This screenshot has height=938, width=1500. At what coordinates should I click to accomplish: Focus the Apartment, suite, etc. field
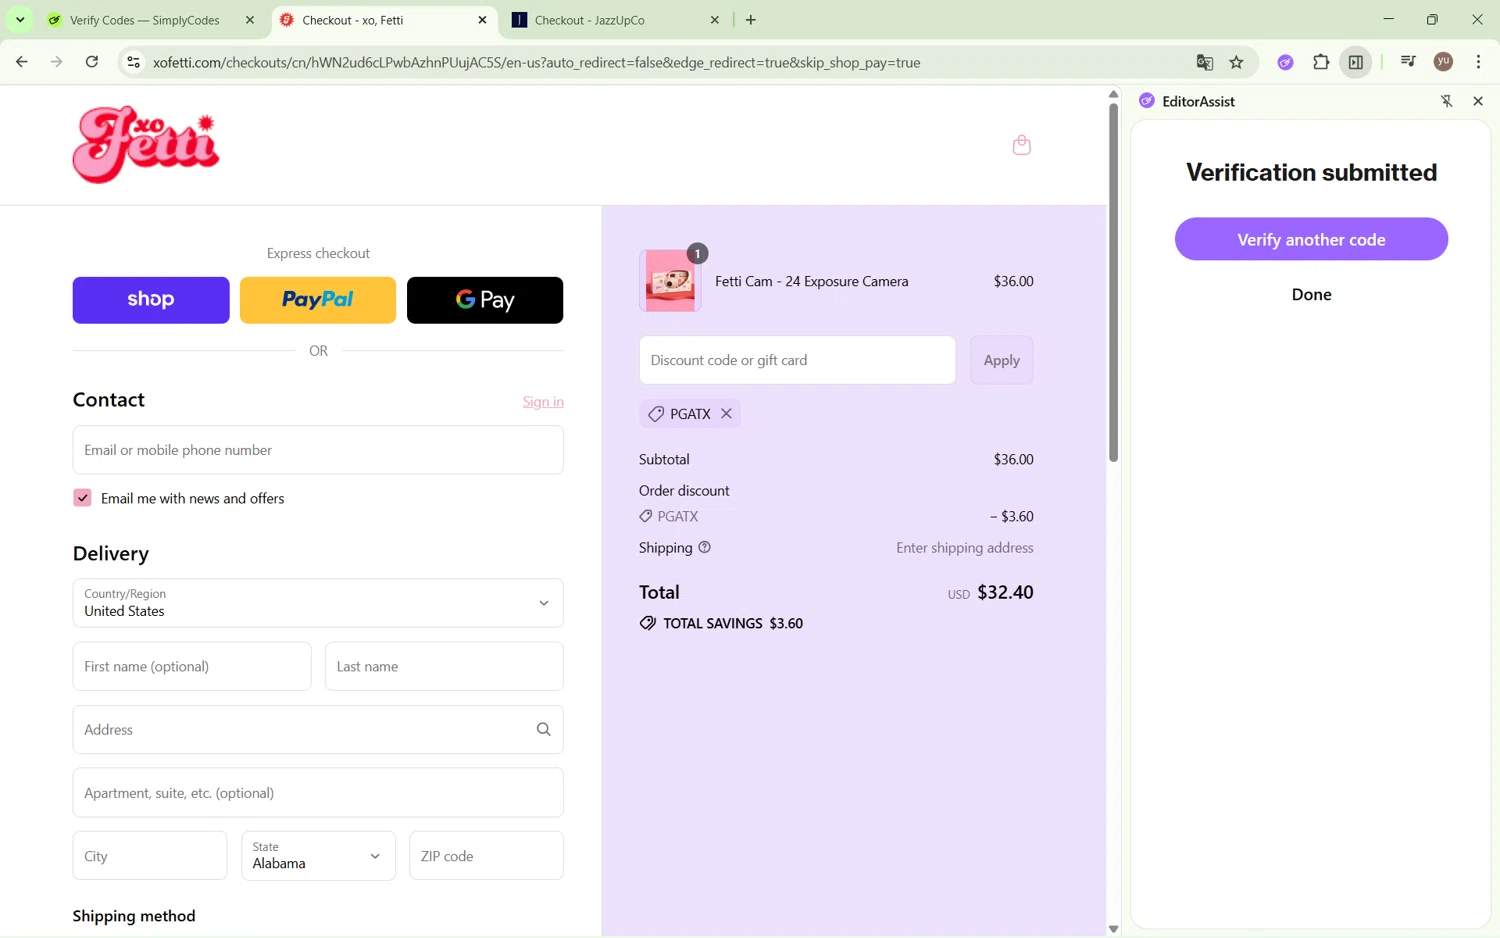pyautogui.click(x=318, y=793)
